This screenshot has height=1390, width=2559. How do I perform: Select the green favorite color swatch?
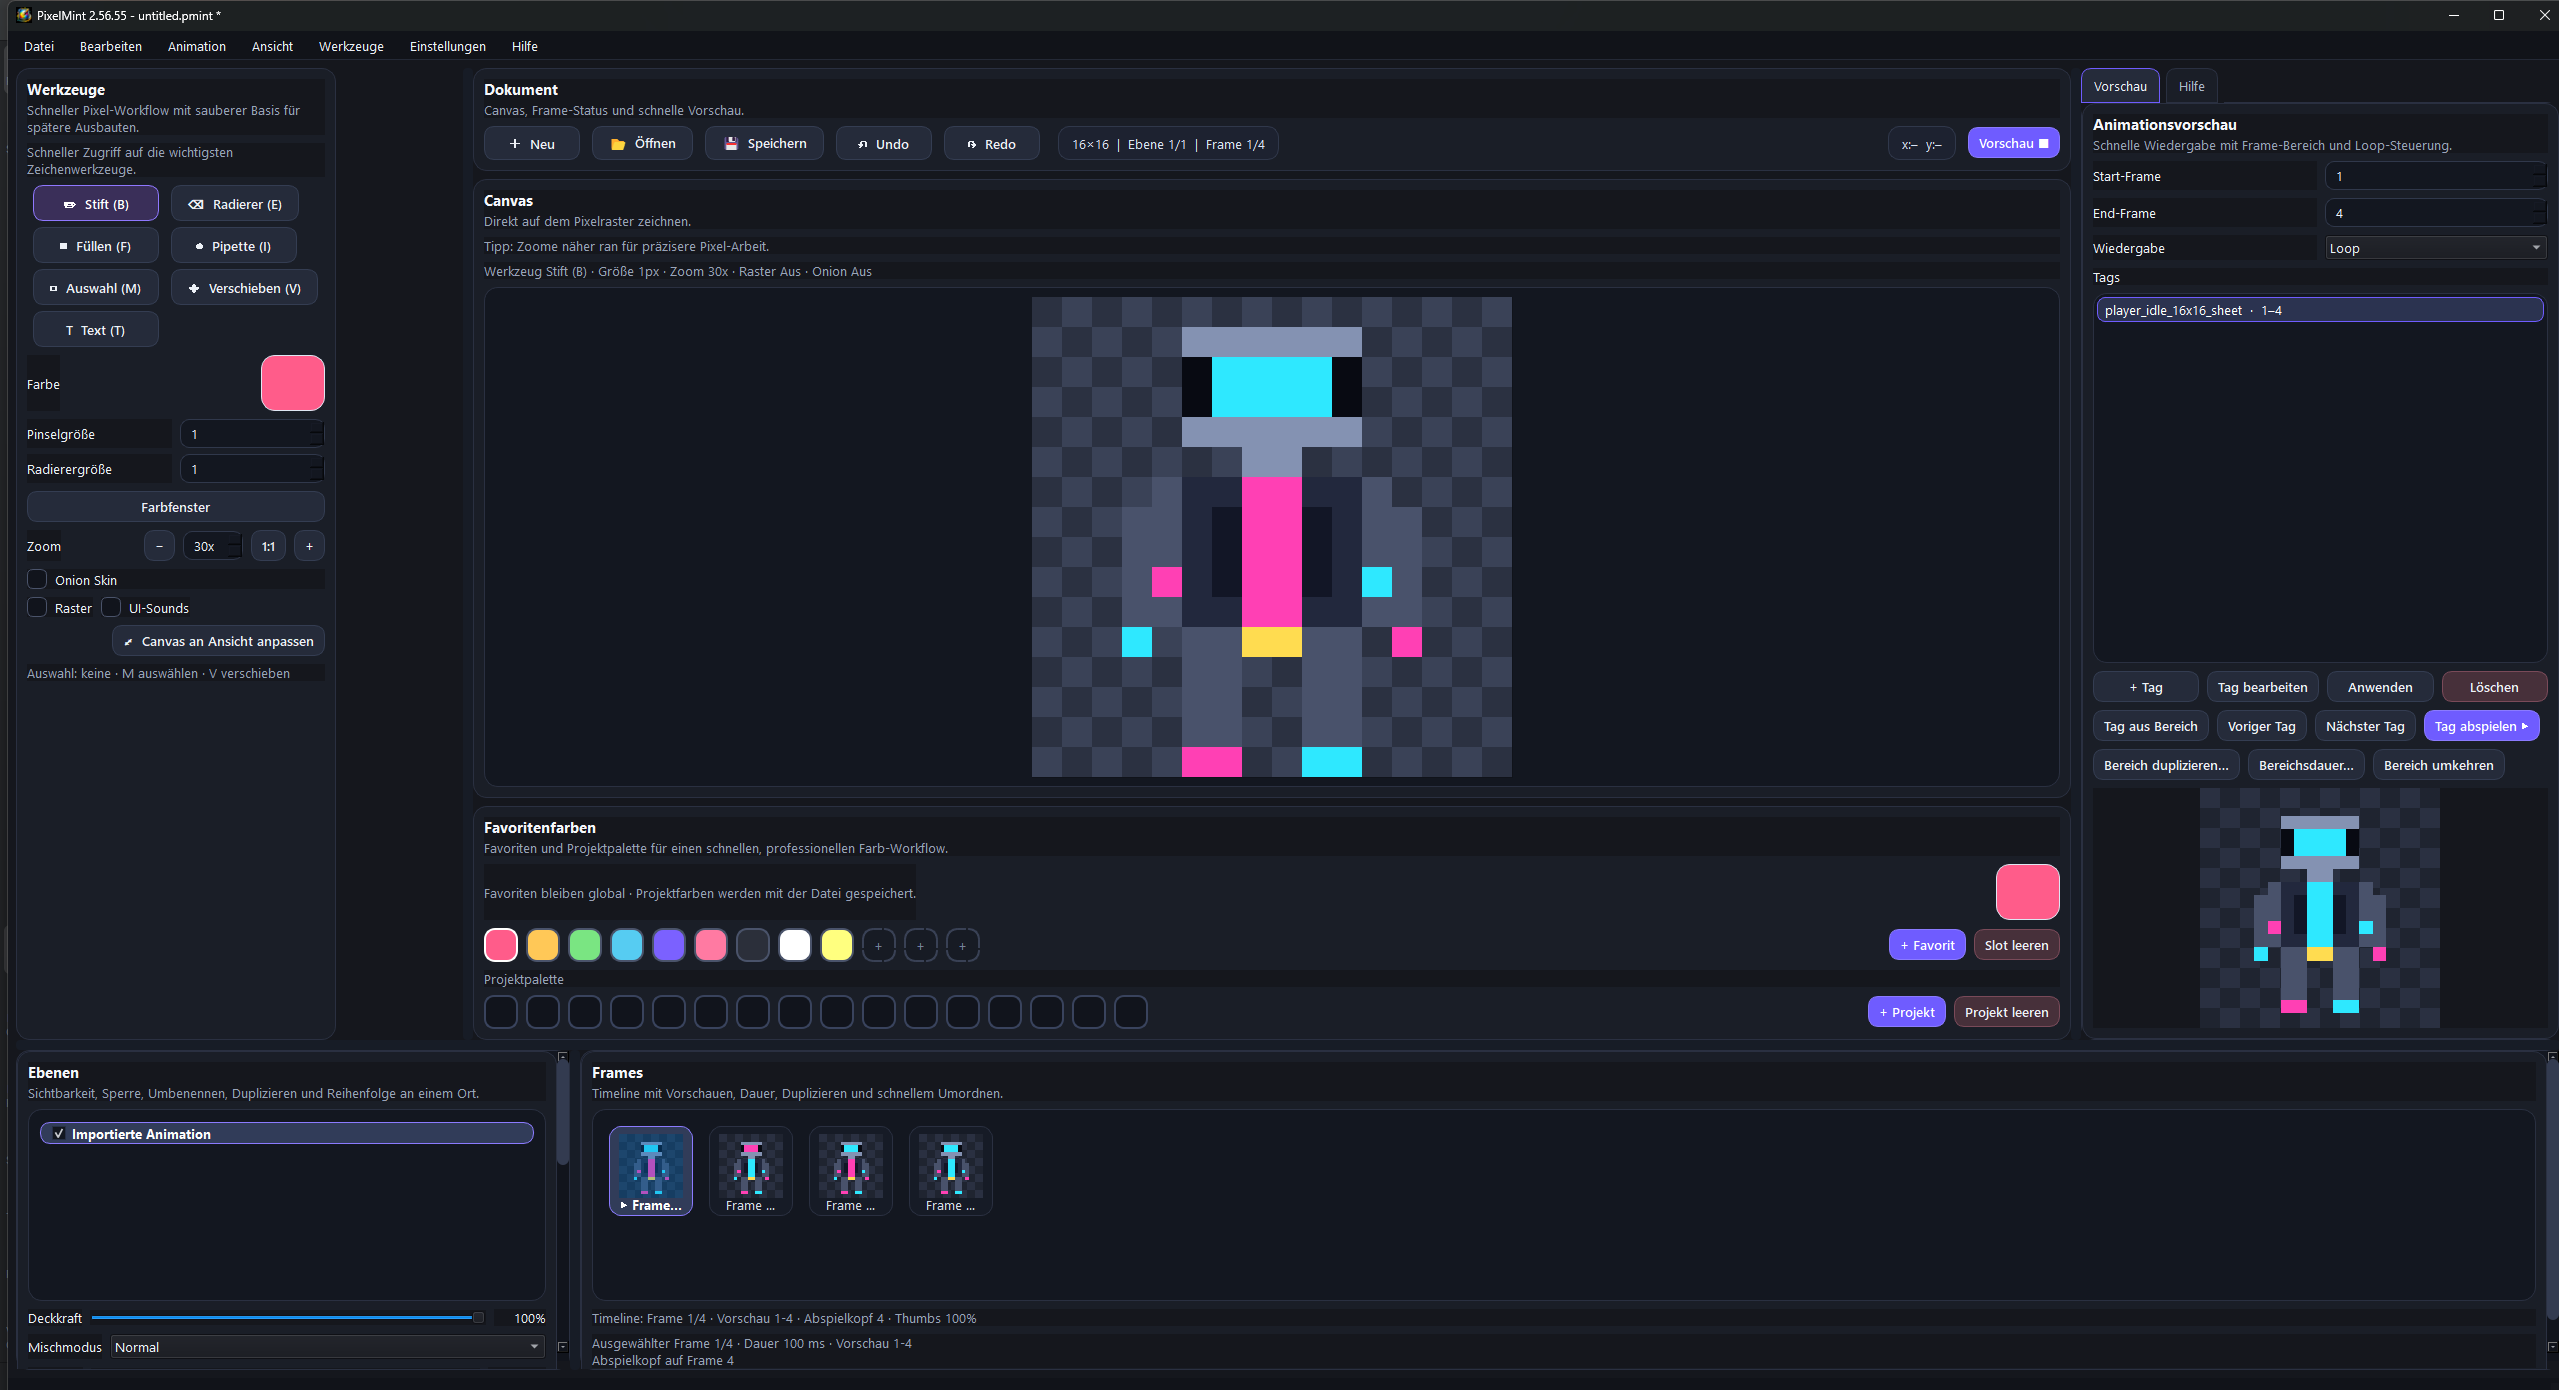[585, 945]
